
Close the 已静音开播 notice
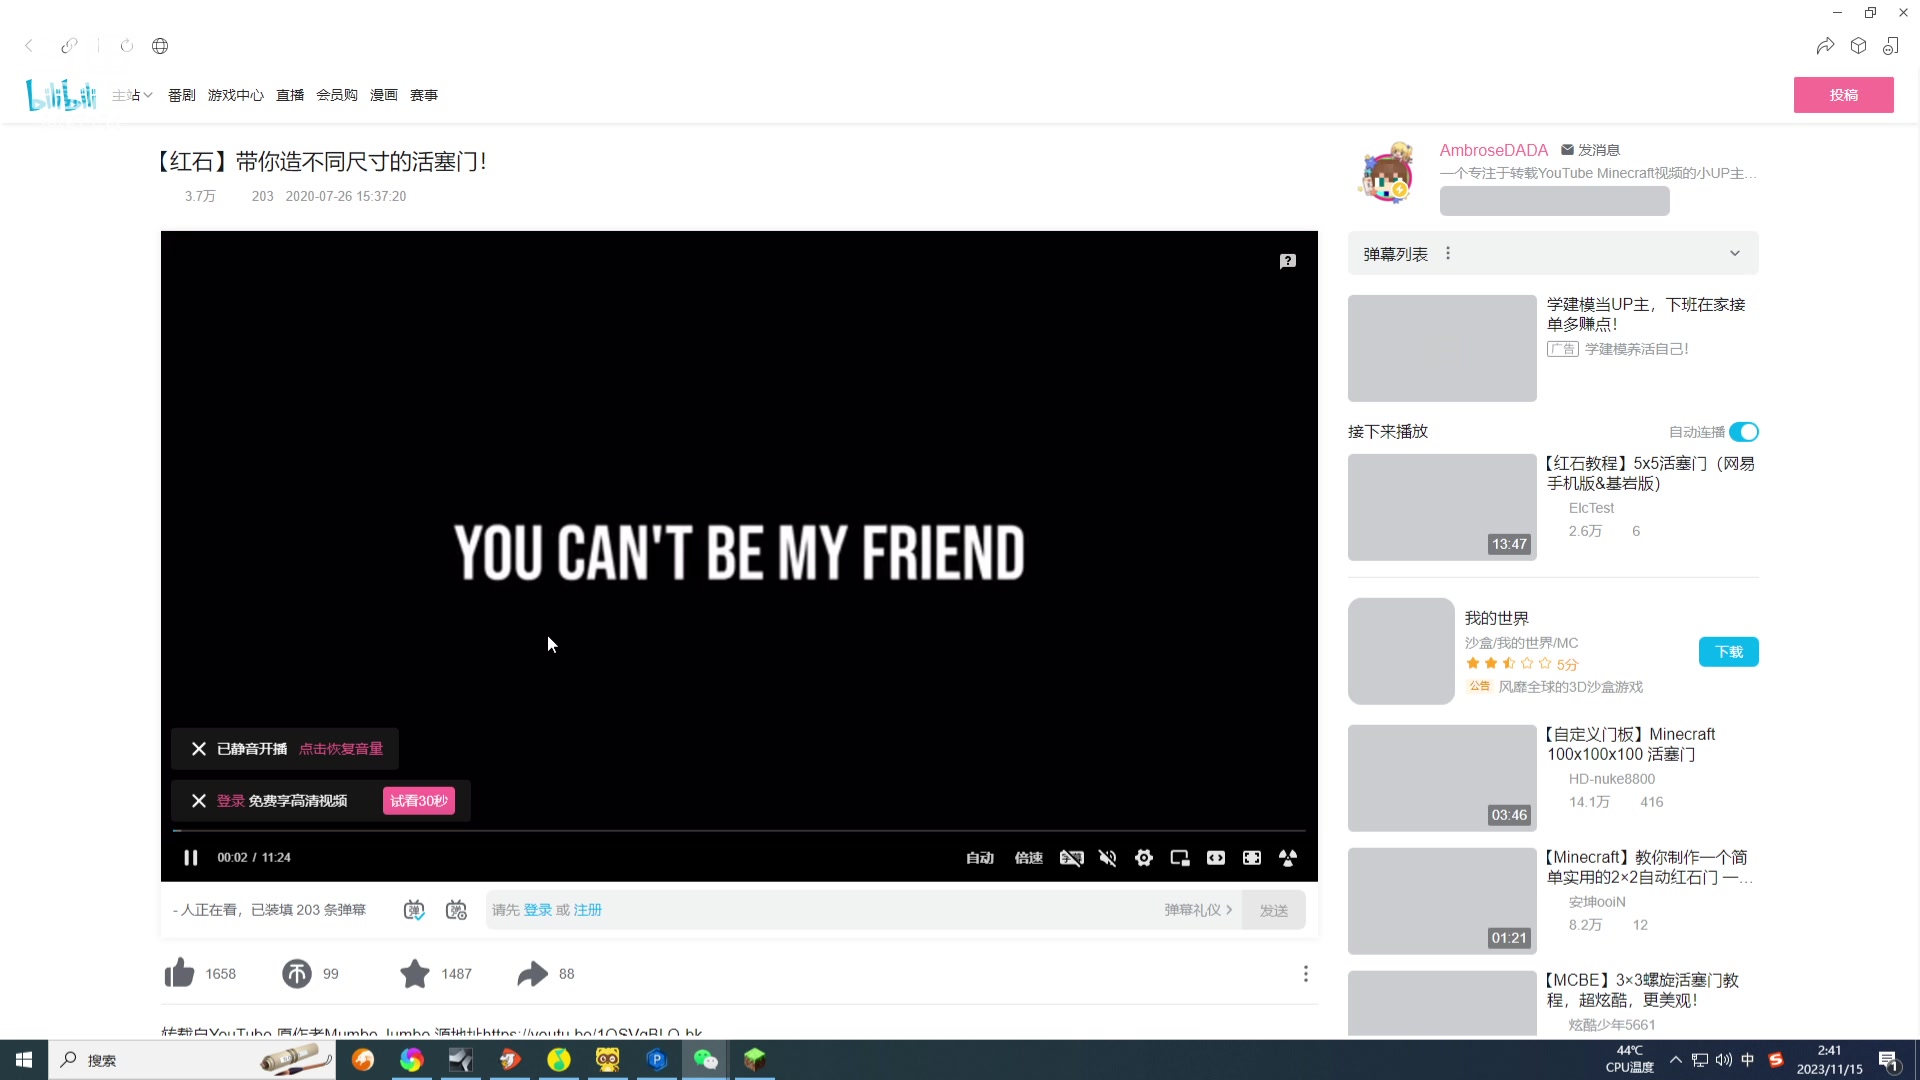[x=198, y=749]
